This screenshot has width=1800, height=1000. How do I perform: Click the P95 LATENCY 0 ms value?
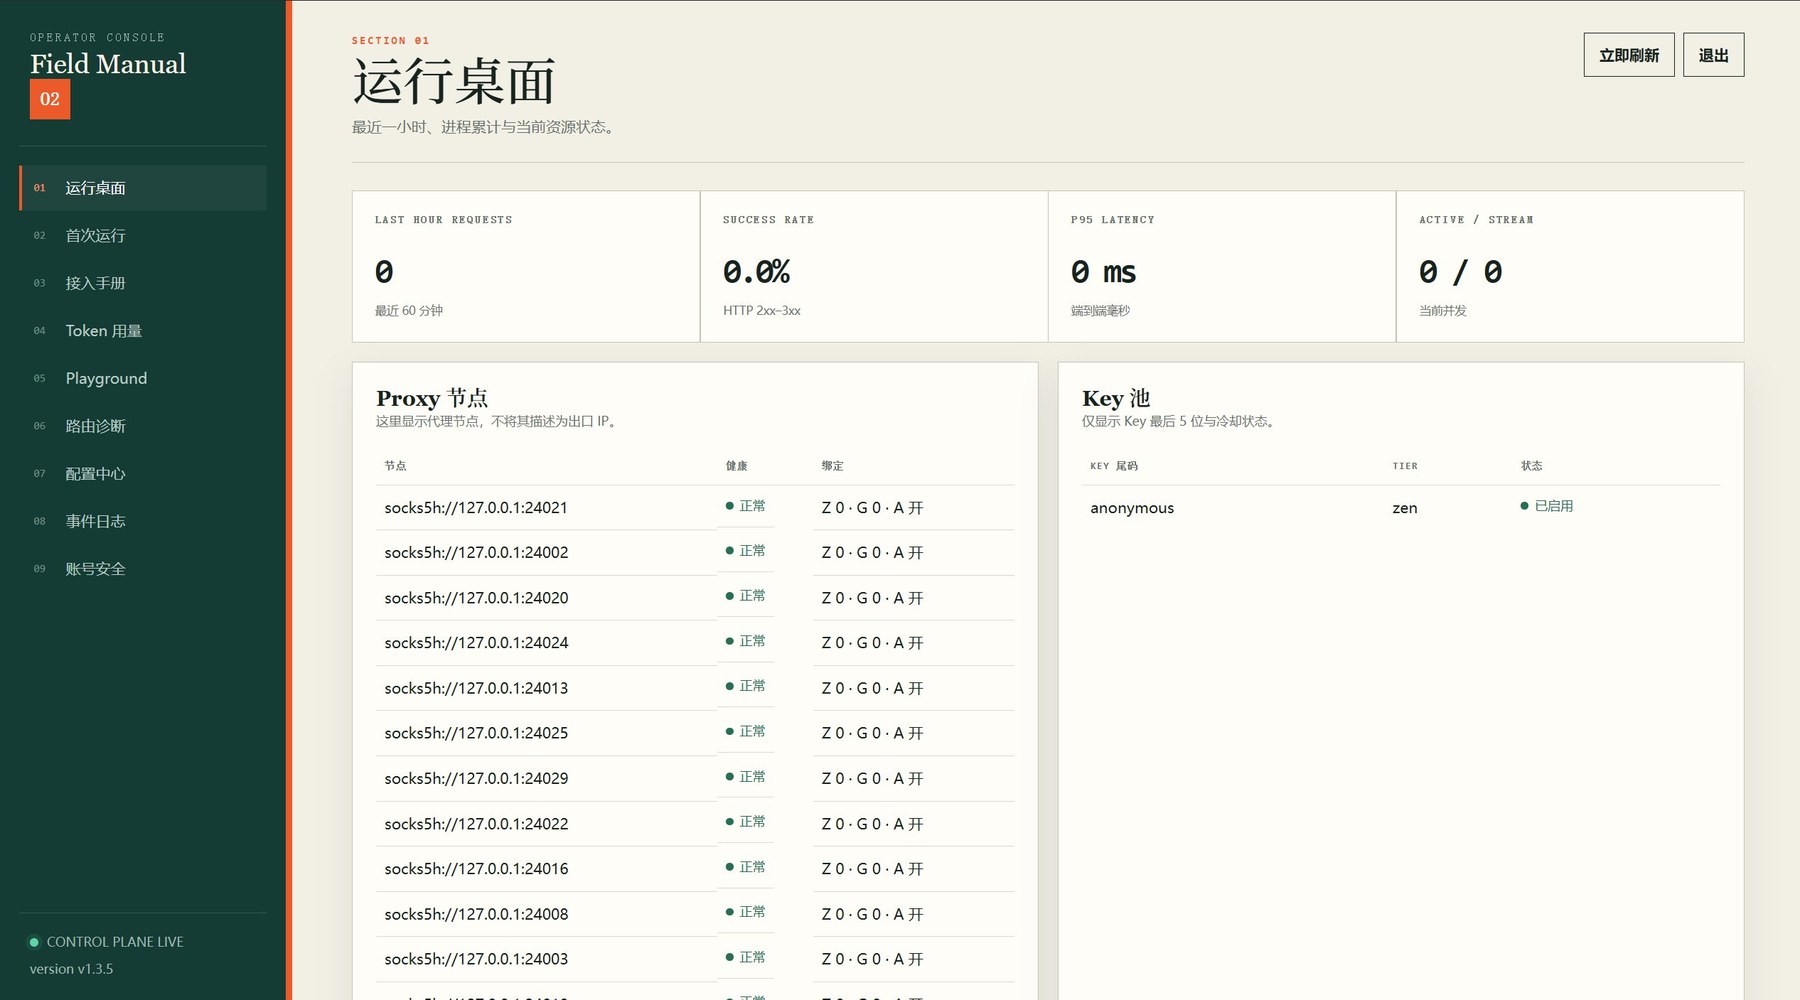tap(1103, 272)
